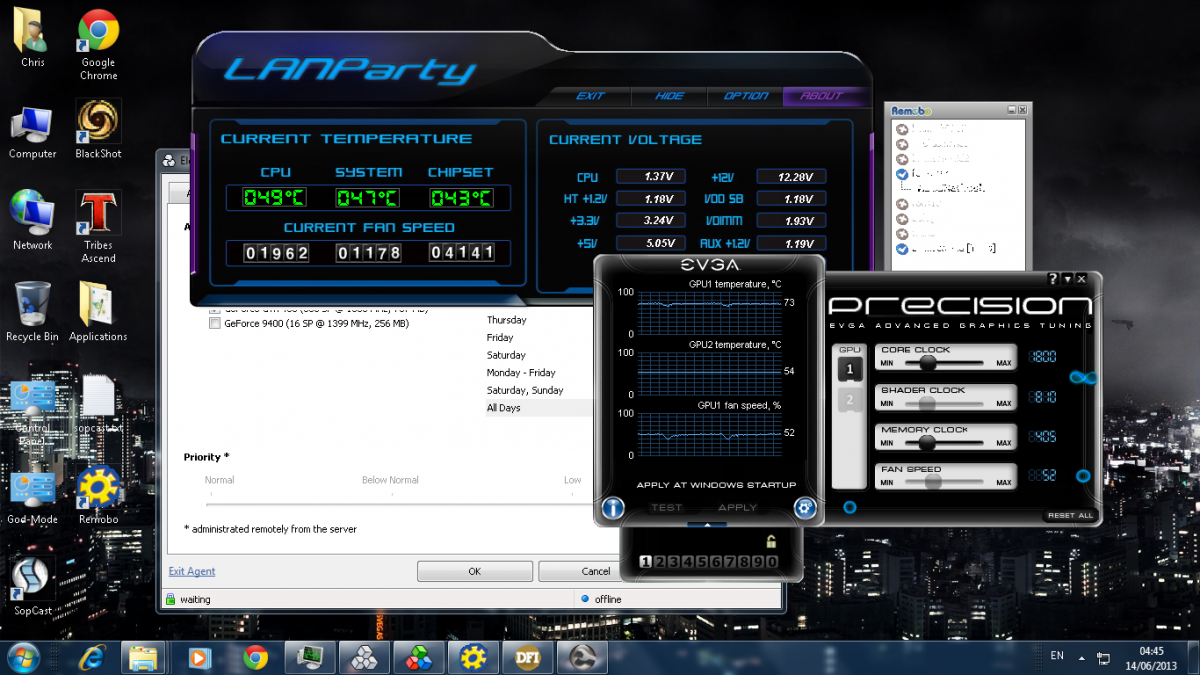Click the infinity sync icon in Precision
Screen dimensions: 1200x675
(x=1084, y=376)
